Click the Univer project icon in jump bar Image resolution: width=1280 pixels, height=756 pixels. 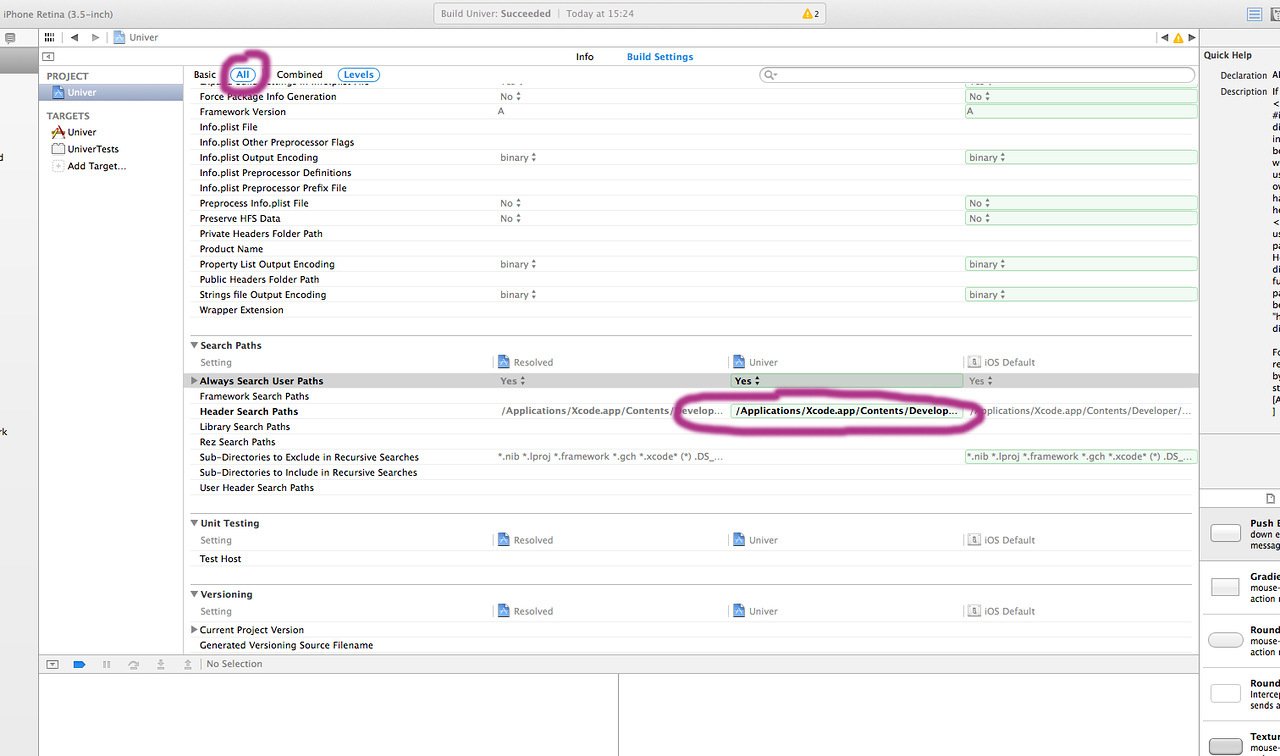(x=120, y=37)
